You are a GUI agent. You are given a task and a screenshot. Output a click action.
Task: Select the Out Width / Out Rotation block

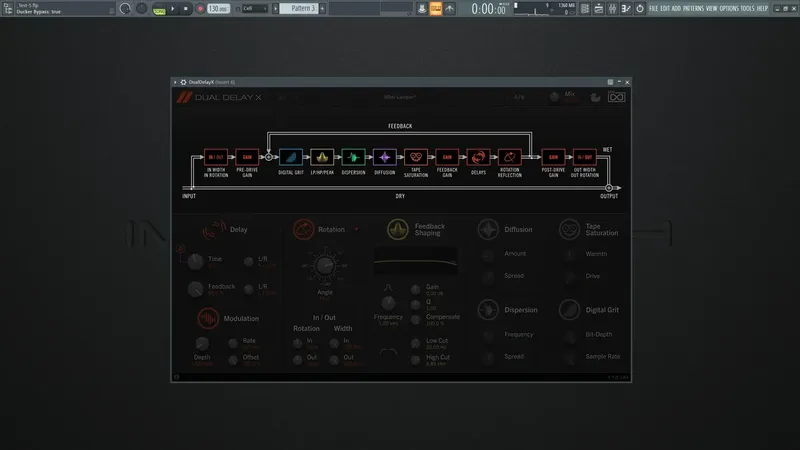click(x=585, y=157)
